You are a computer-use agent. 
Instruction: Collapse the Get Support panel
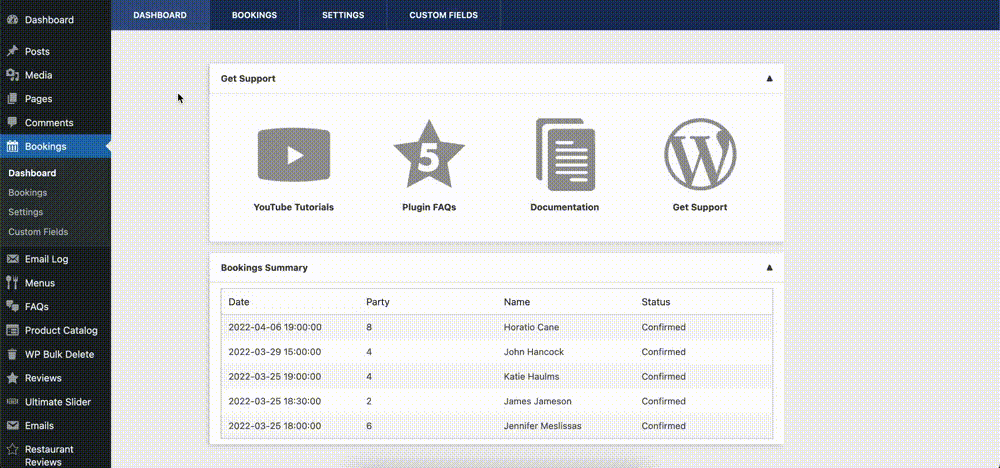[x=769, y=78]
